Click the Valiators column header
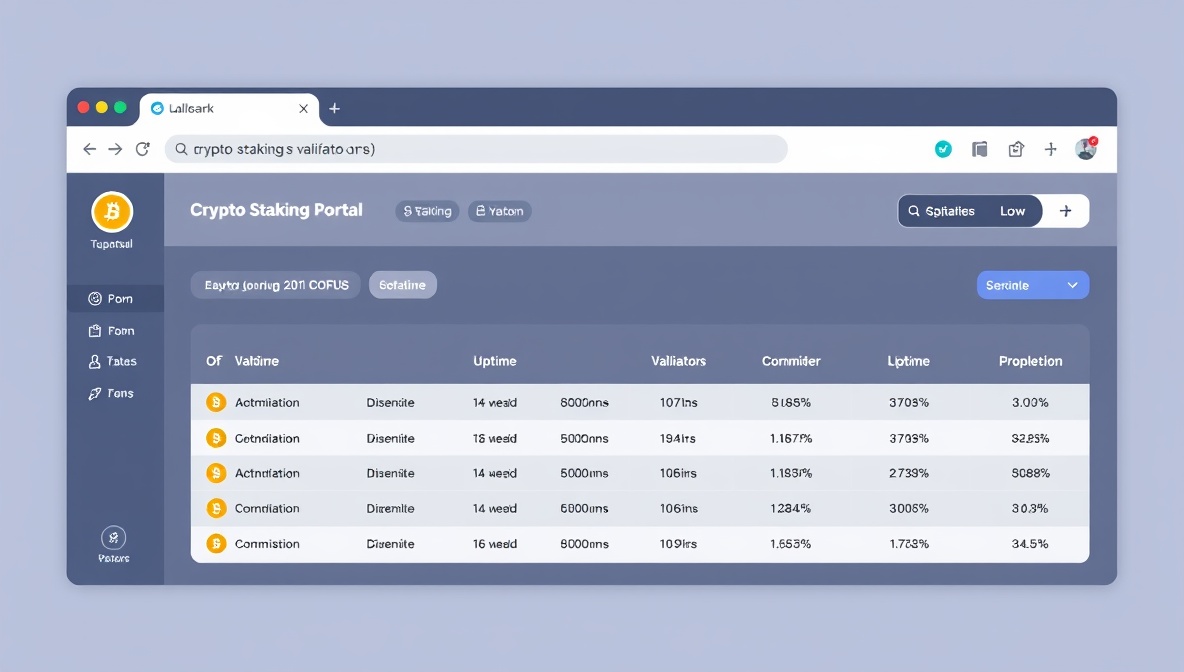The height and width of the screenshot is (672, 1184). 678,361
